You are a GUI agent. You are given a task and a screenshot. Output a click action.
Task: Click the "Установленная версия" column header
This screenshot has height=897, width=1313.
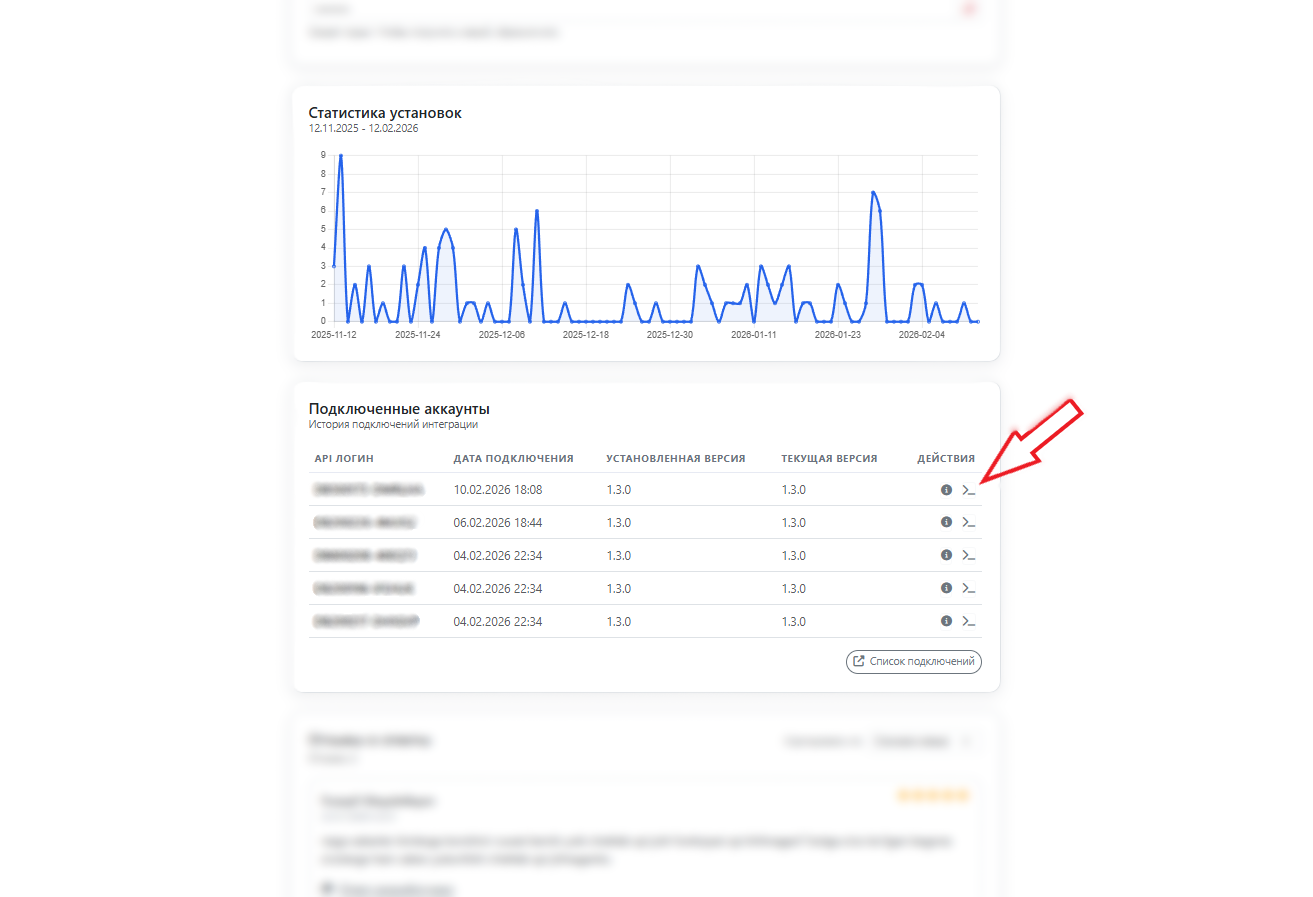675,459
